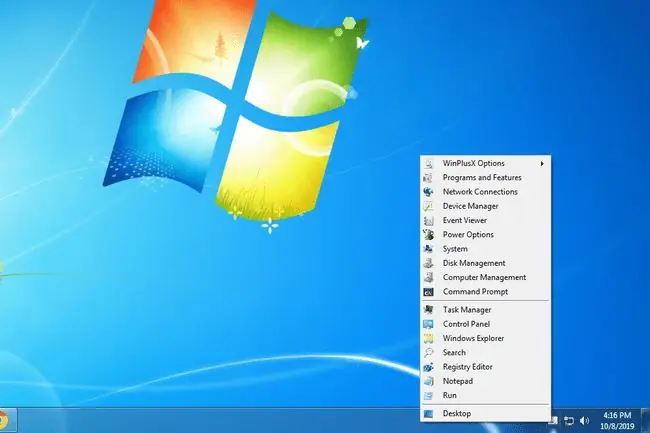Click the Show desktop button at taskbar end

coord(645,420)
